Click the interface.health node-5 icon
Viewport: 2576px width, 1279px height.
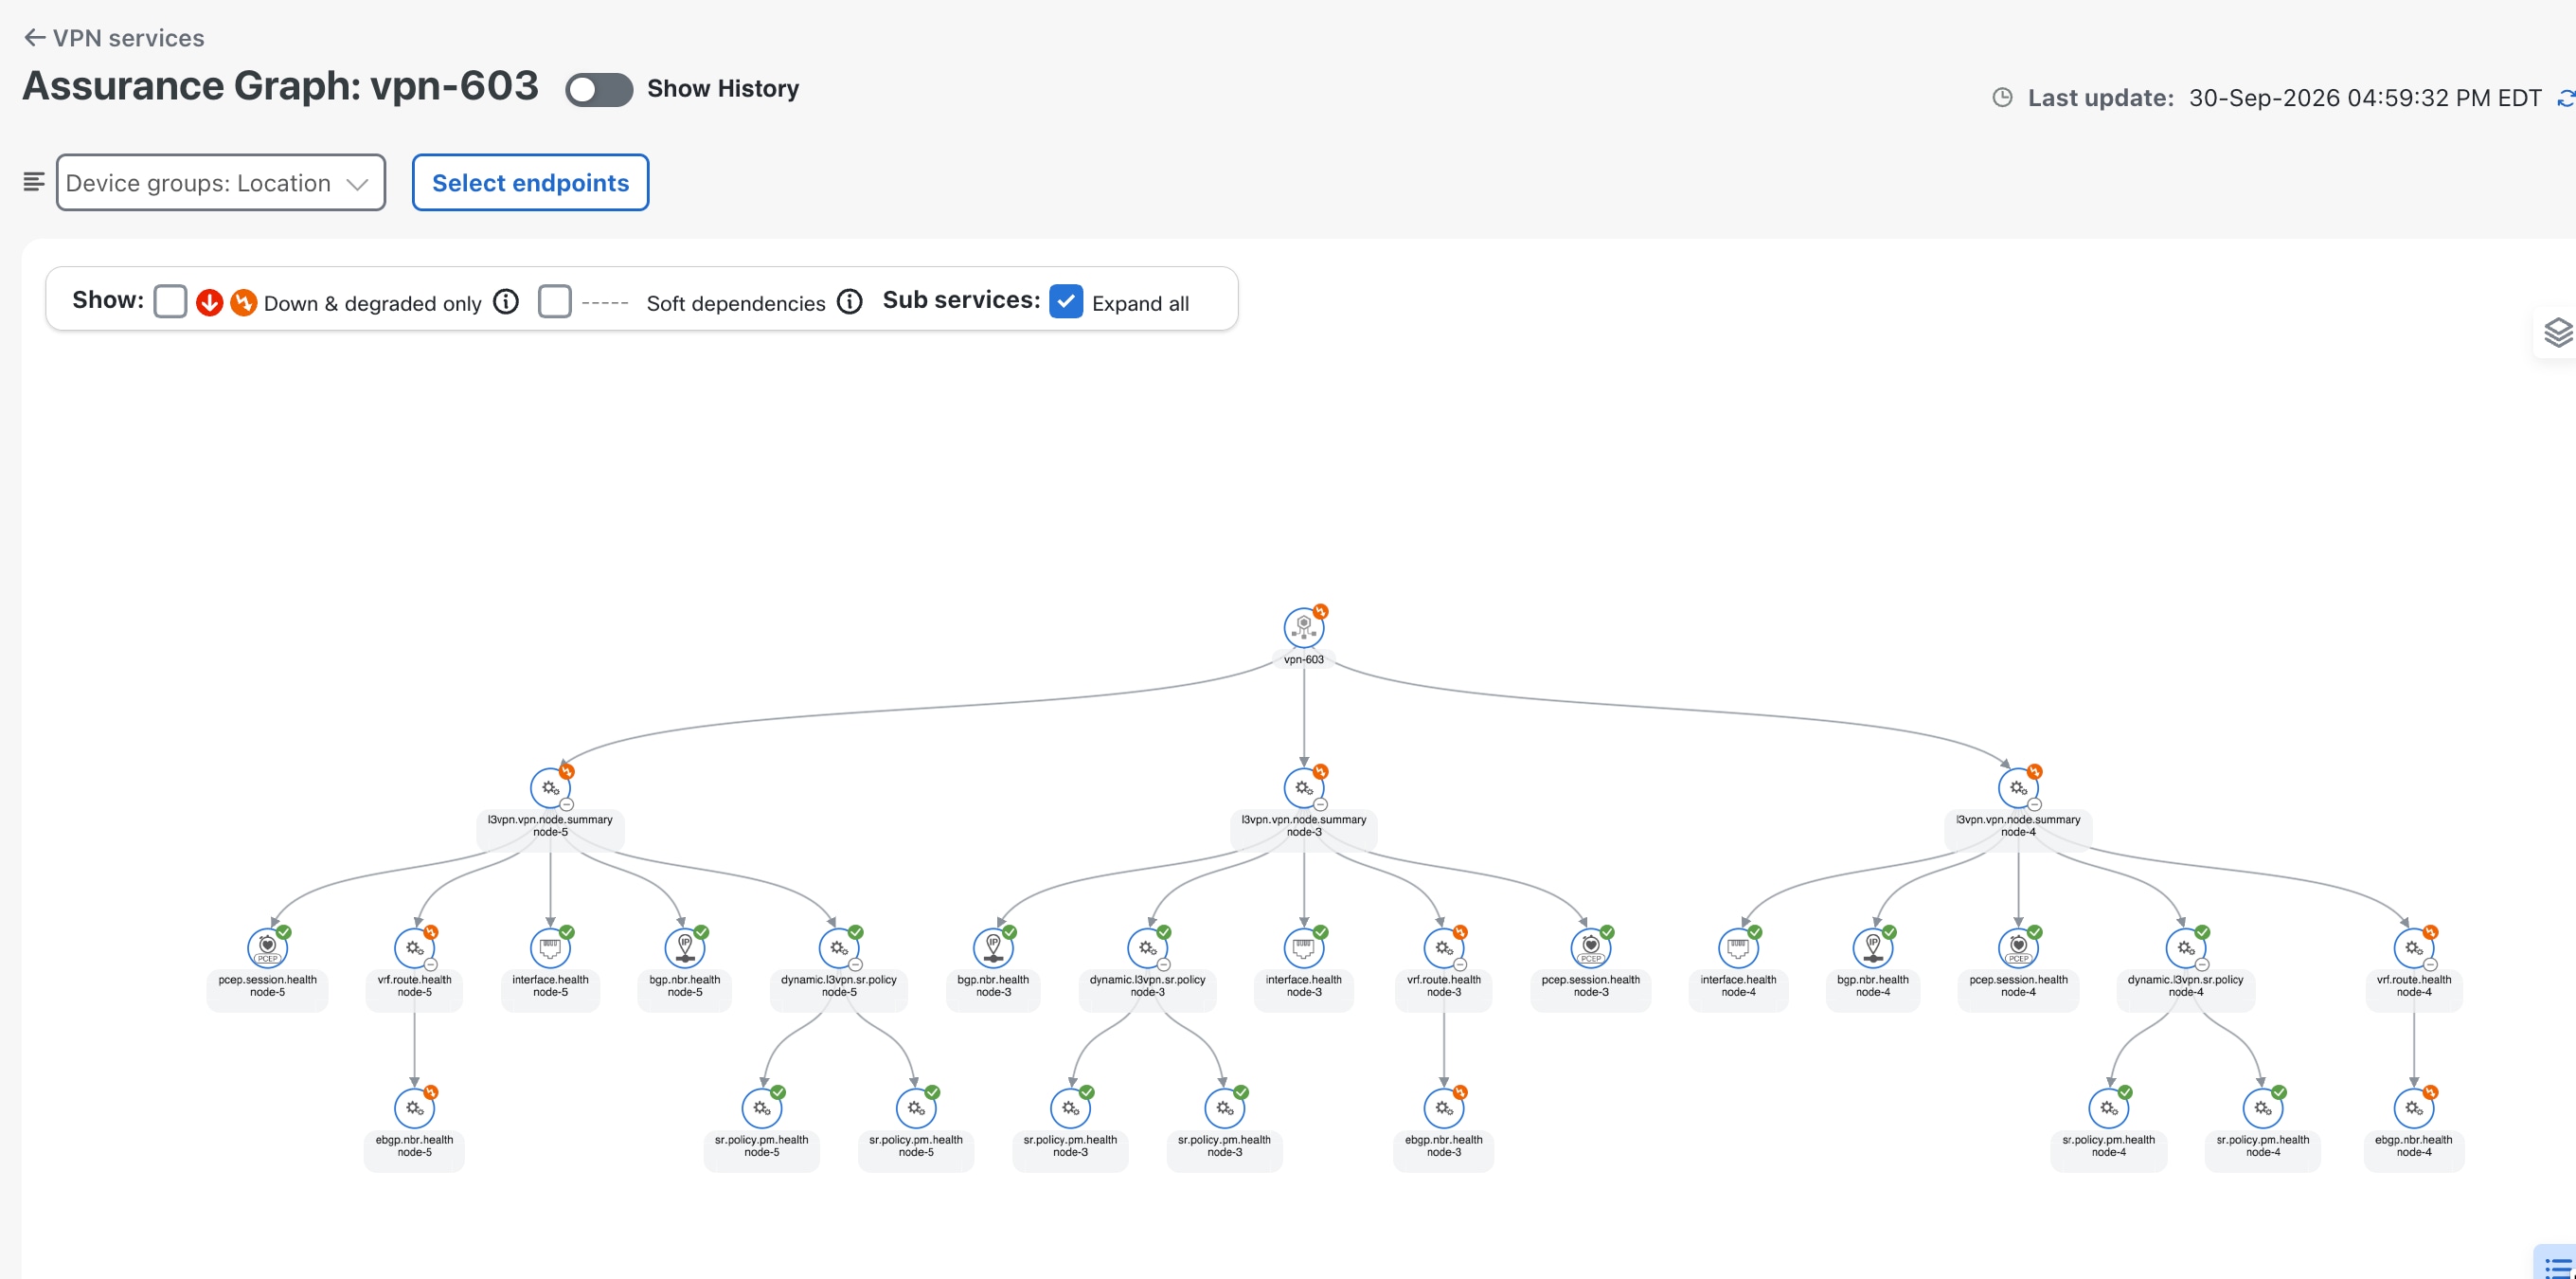pos(550,947)
